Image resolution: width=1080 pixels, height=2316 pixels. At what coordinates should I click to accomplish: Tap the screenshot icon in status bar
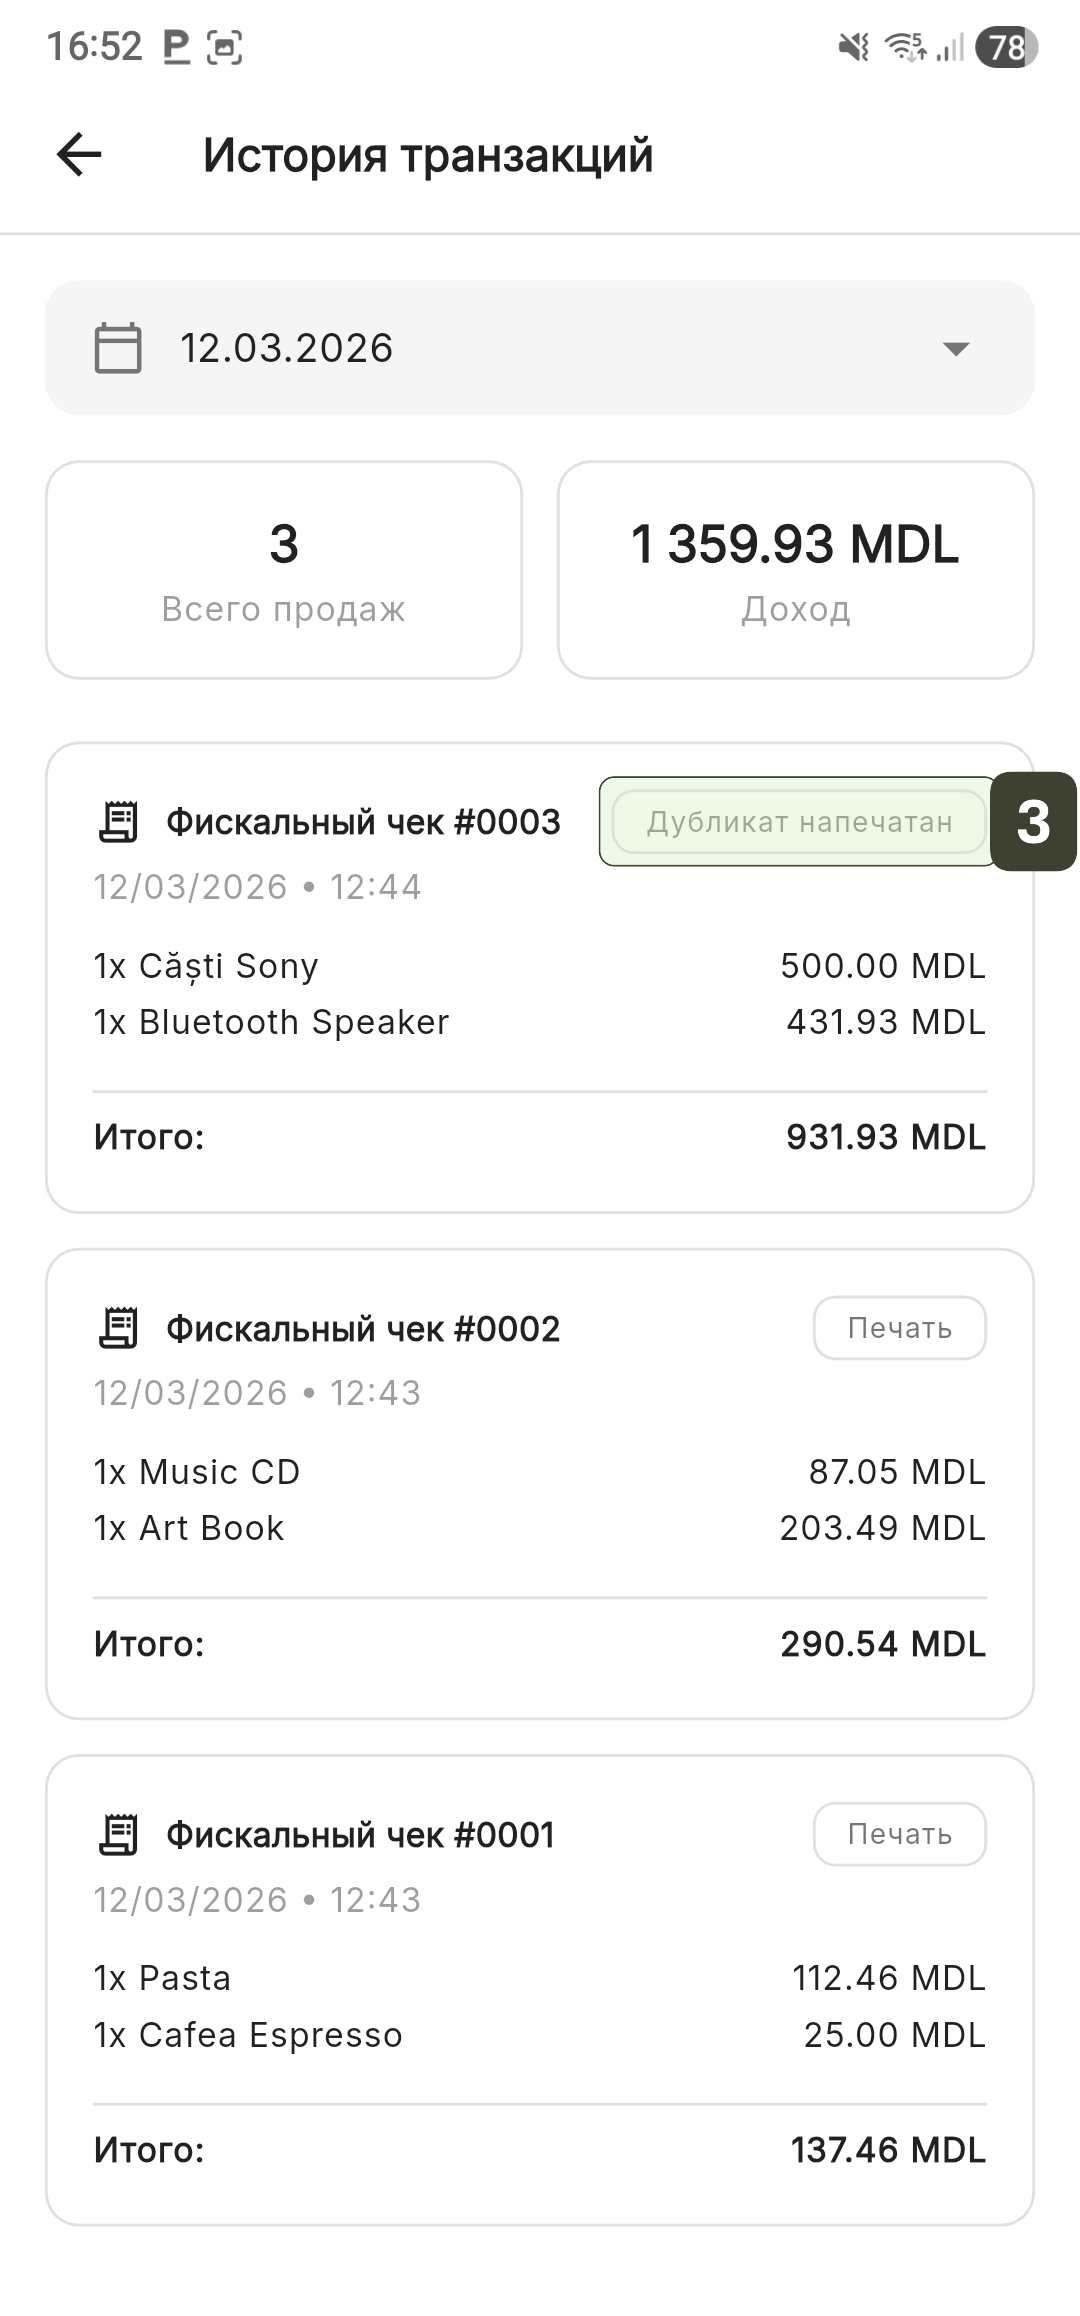[224, 46]
